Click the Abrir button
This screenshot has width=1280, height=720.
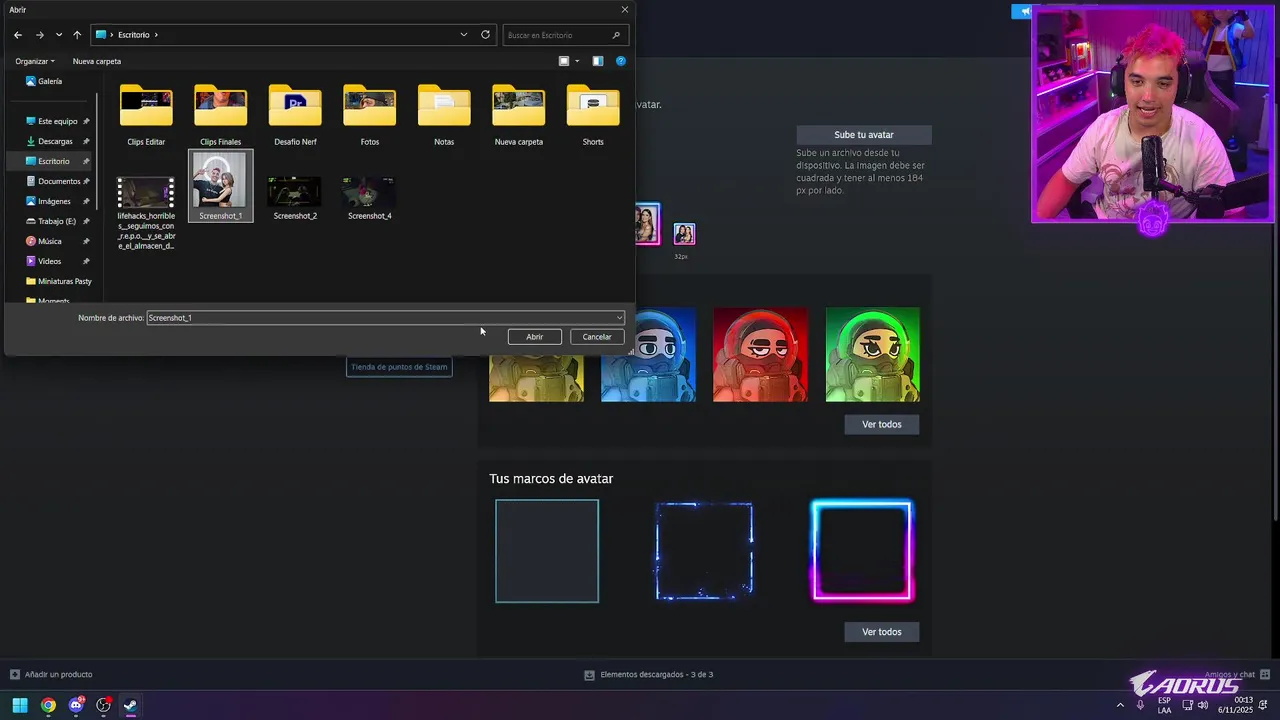[x=535, y=337]
